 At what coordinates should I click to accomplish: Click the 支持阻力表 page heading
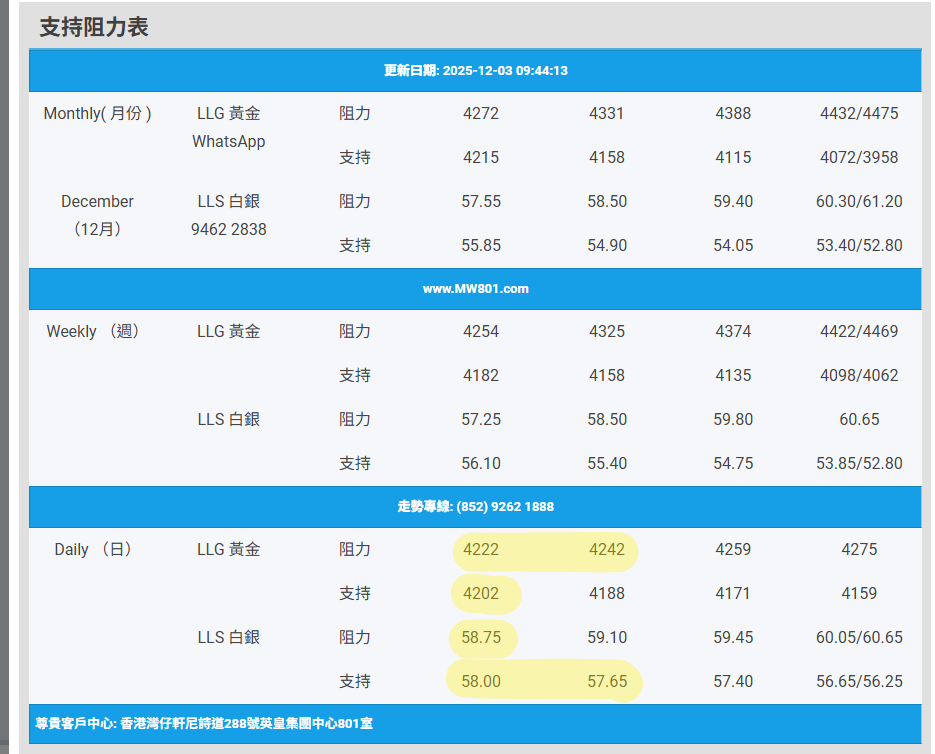click(x=94, y=27)
